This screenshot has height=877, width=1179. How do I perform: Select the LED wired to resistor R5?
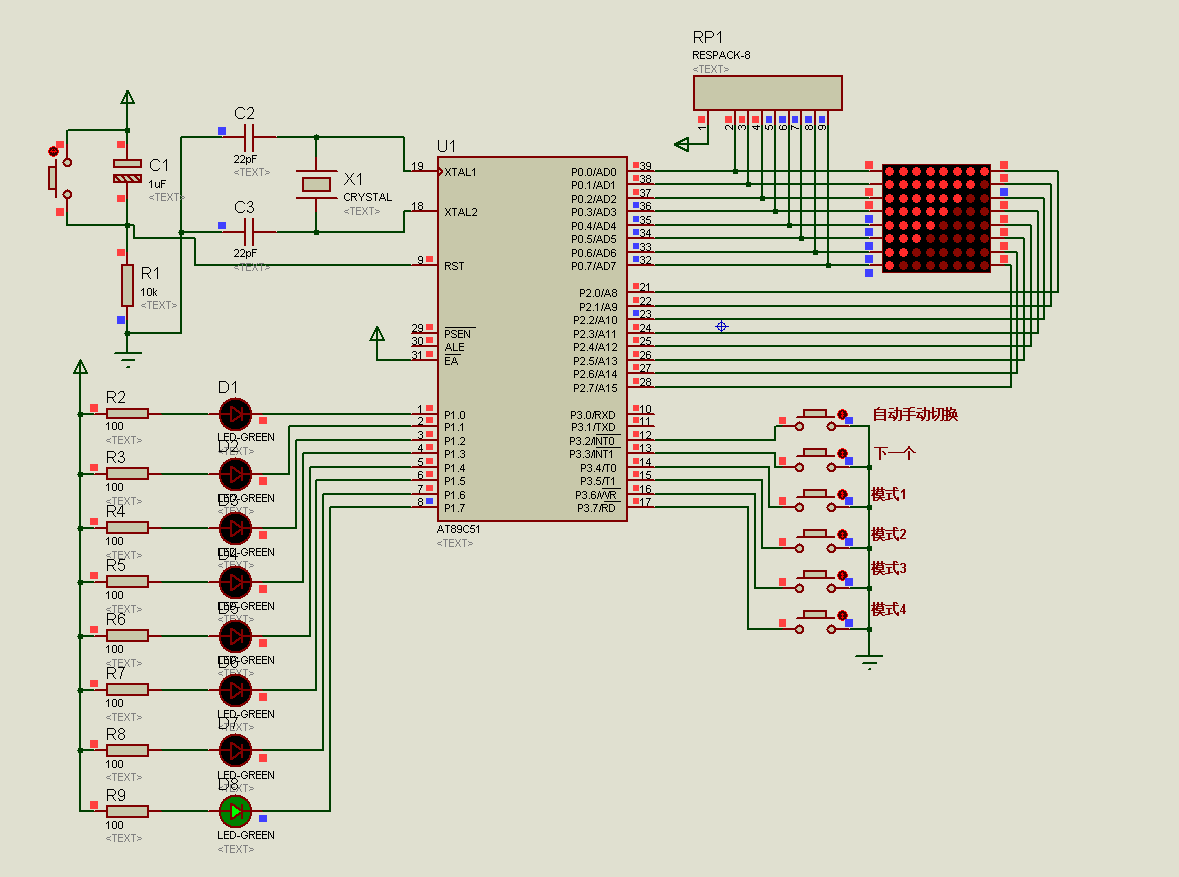235,582
